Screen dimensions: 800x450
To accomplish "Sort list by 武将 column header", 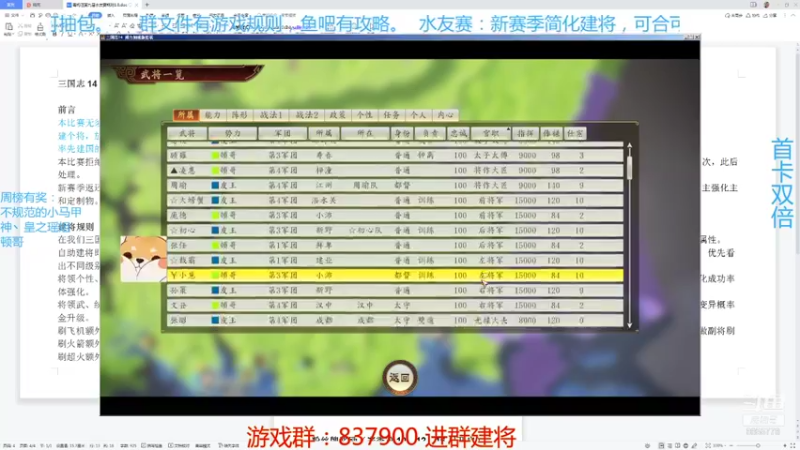I will (x=187, y=133).
